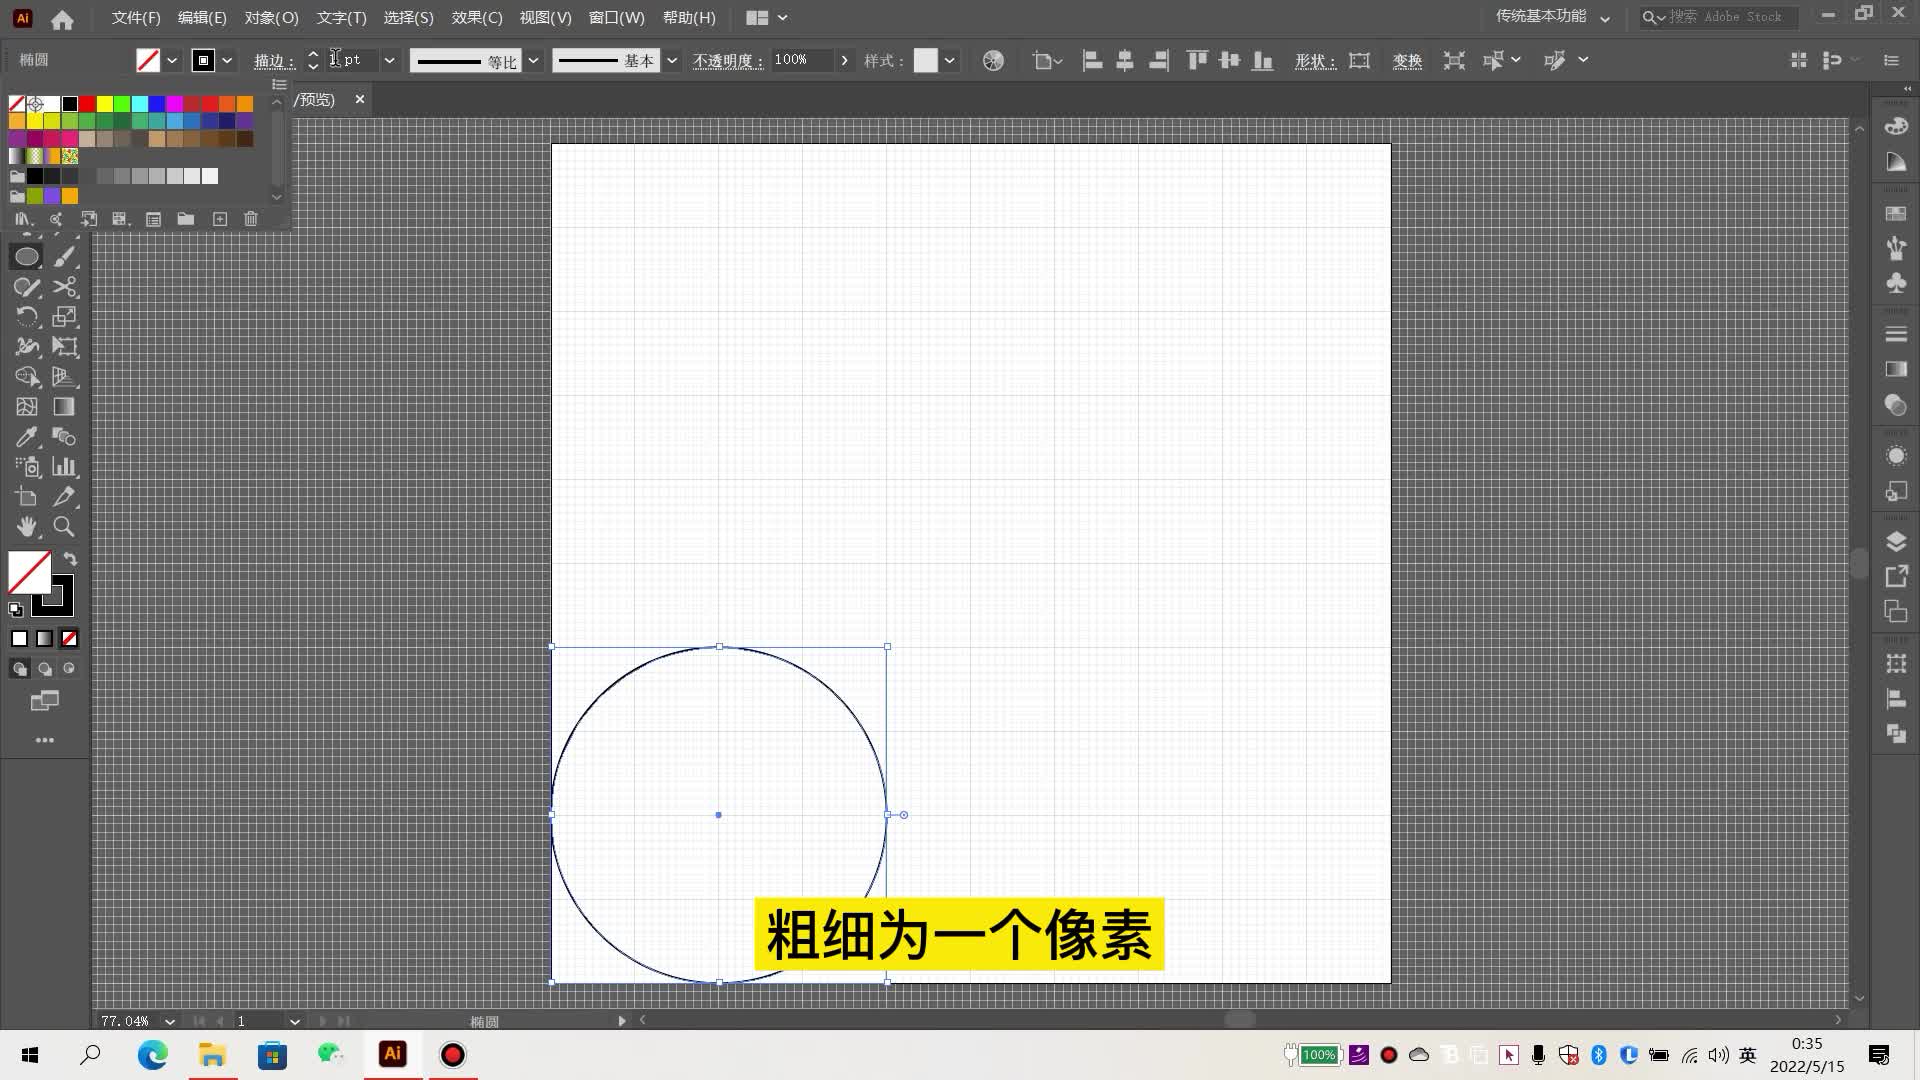The height and width of the screenshot is (1080, 1920).
Task: Select the Rotate tool
Action: tap(27, 317)
